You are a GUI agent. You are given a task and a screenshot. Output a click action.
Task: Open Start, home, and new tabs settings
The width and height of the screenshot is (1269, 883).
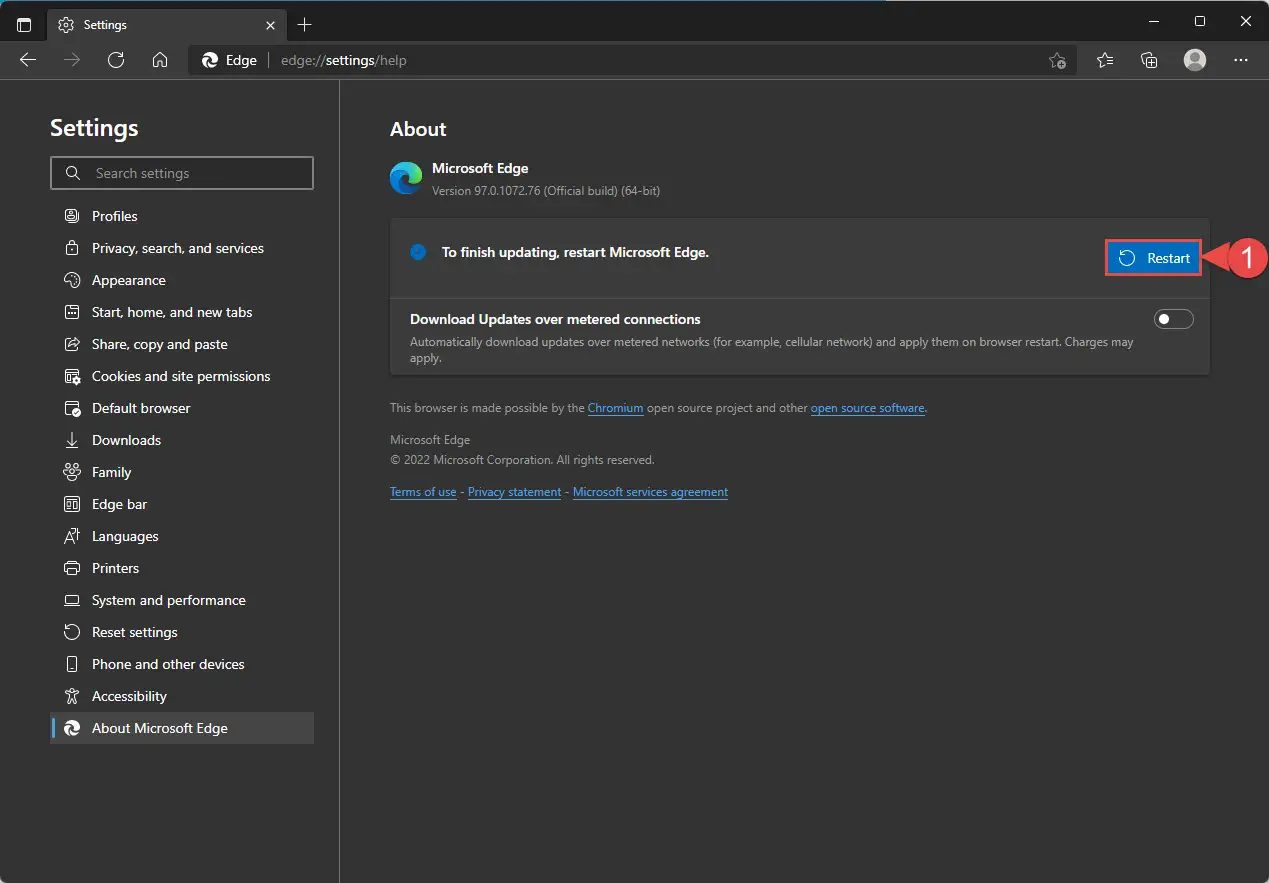(x=182, y=312)
